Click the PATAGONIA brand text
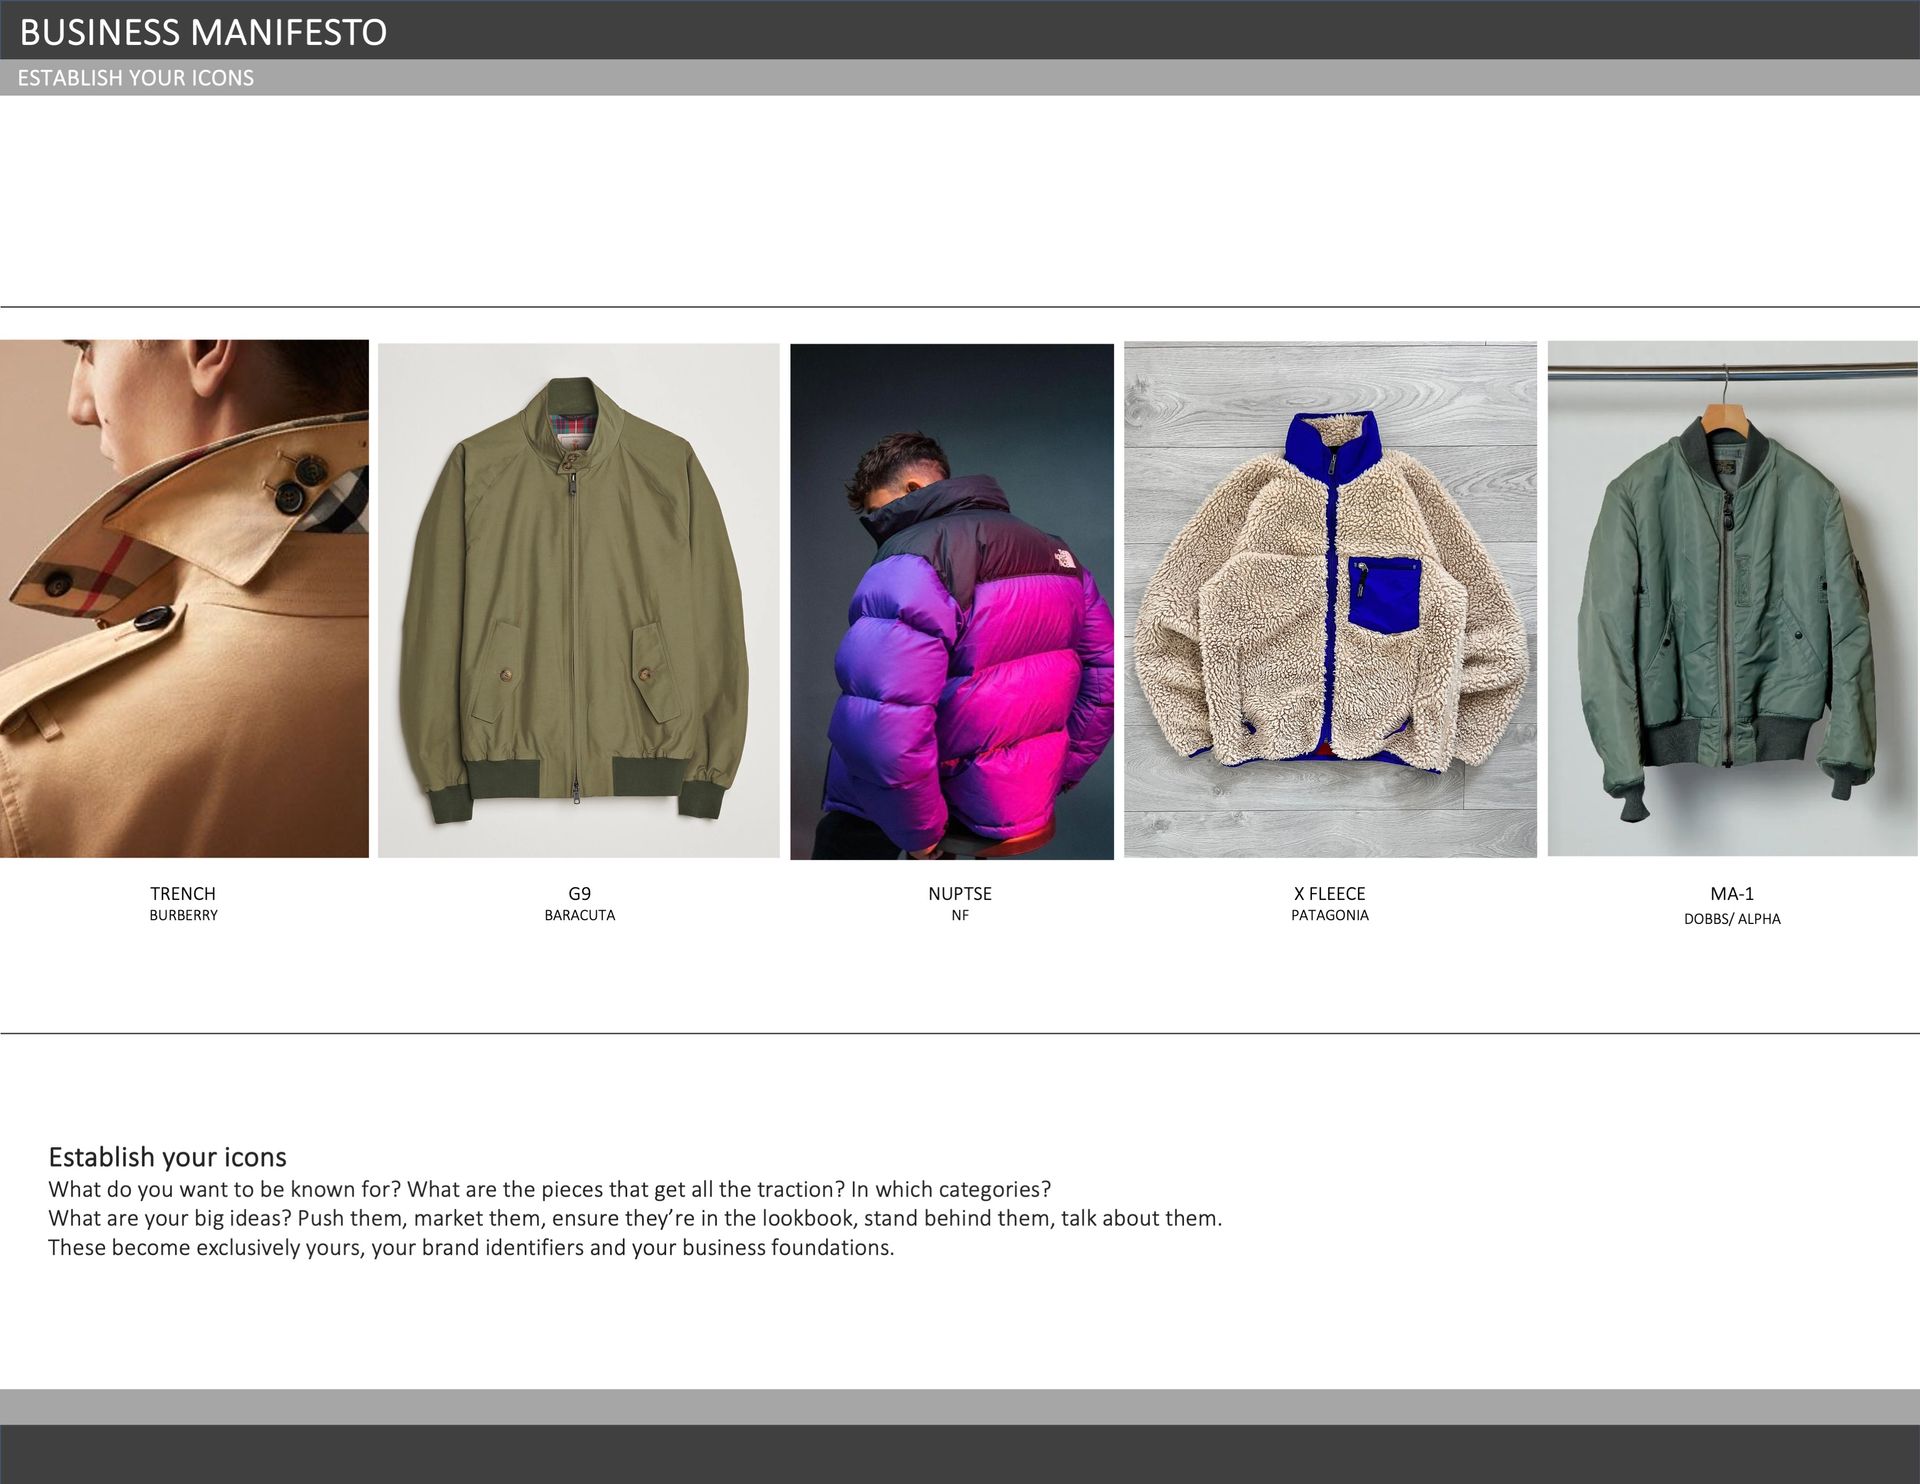The image size is (1920, 1484). pyautogui.click(x=1330, y=916)
